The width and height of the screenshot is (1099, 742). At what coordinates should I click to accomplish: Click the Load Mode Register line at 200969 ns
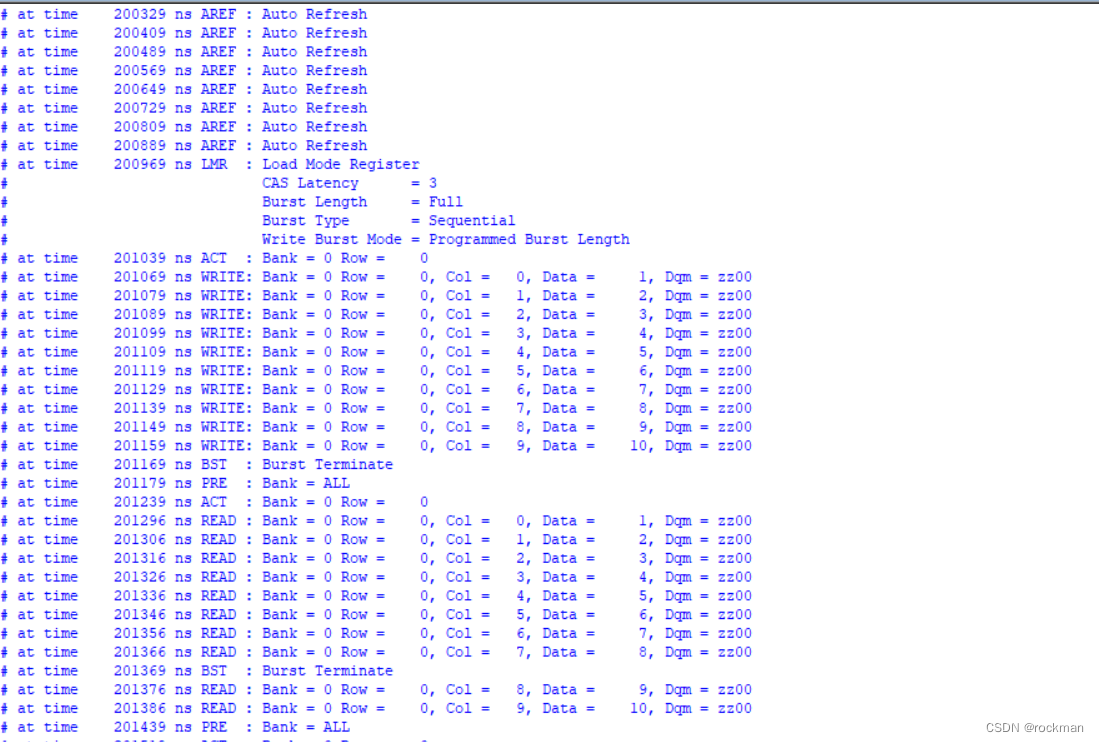[x=210, y=165]
